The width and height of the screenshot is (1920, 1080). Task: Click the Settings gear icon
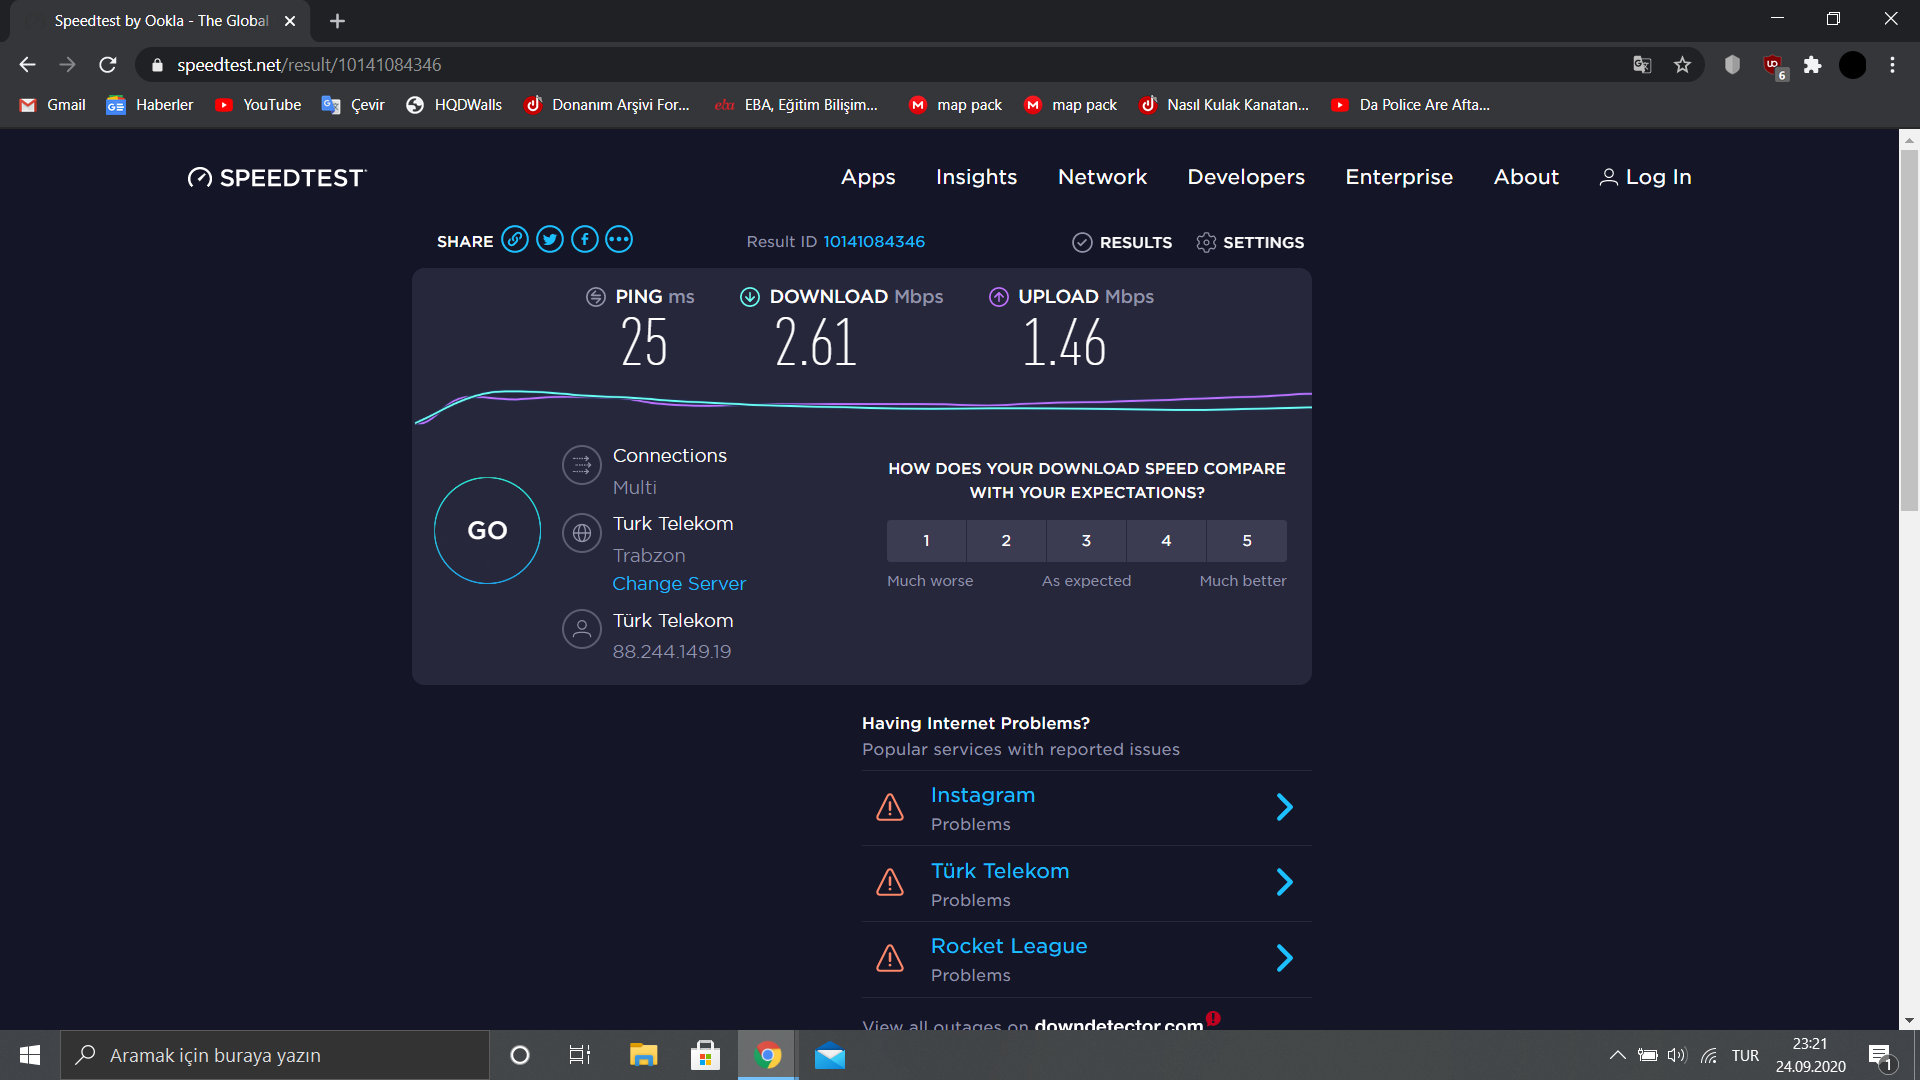point(1206,243)
